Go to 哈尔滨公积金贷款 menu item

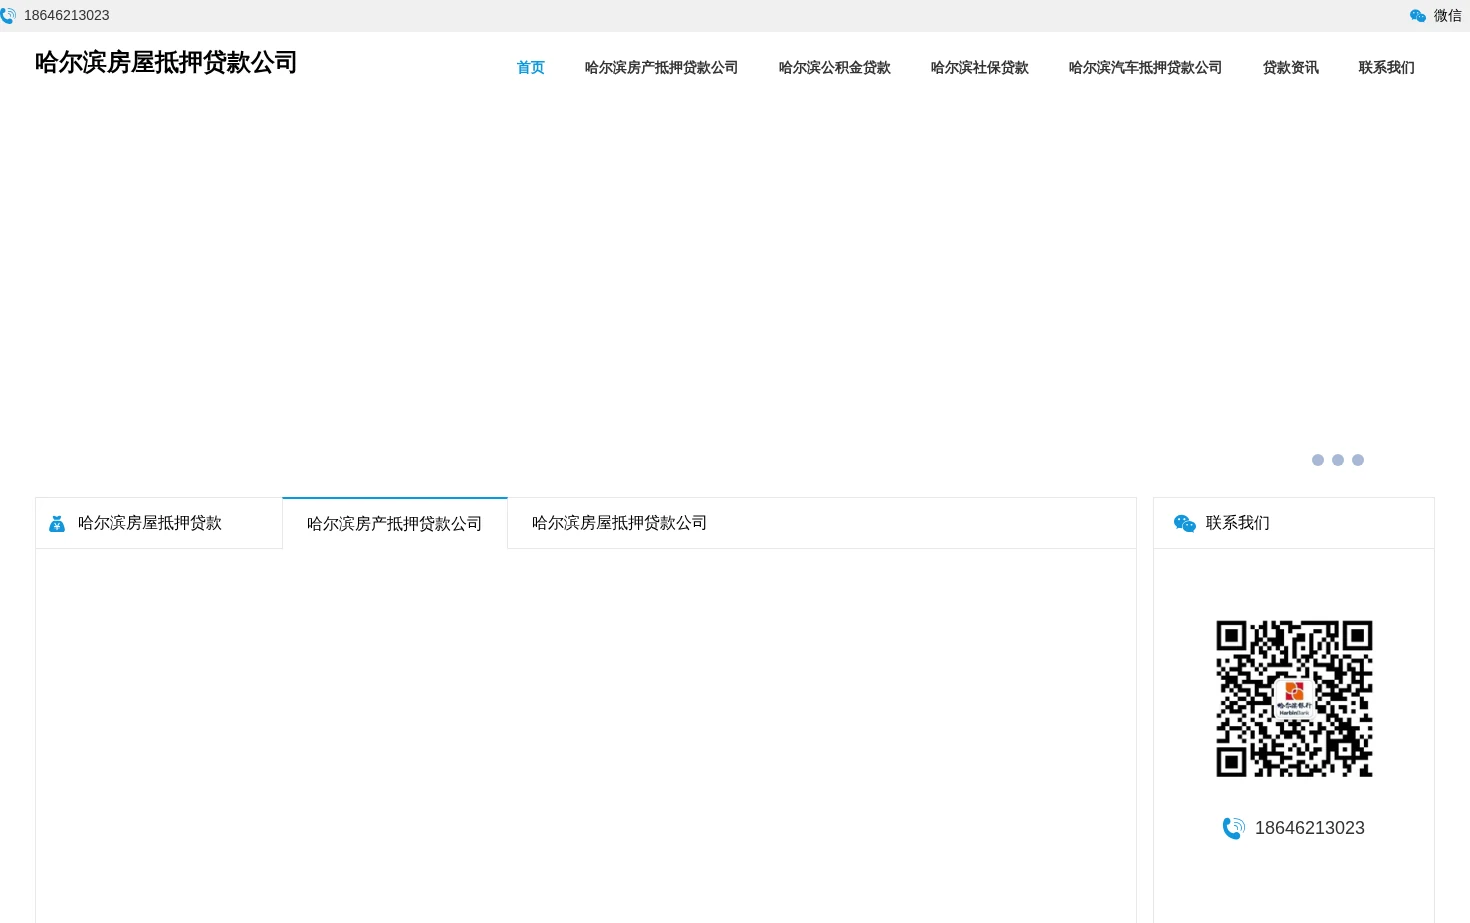834,68
